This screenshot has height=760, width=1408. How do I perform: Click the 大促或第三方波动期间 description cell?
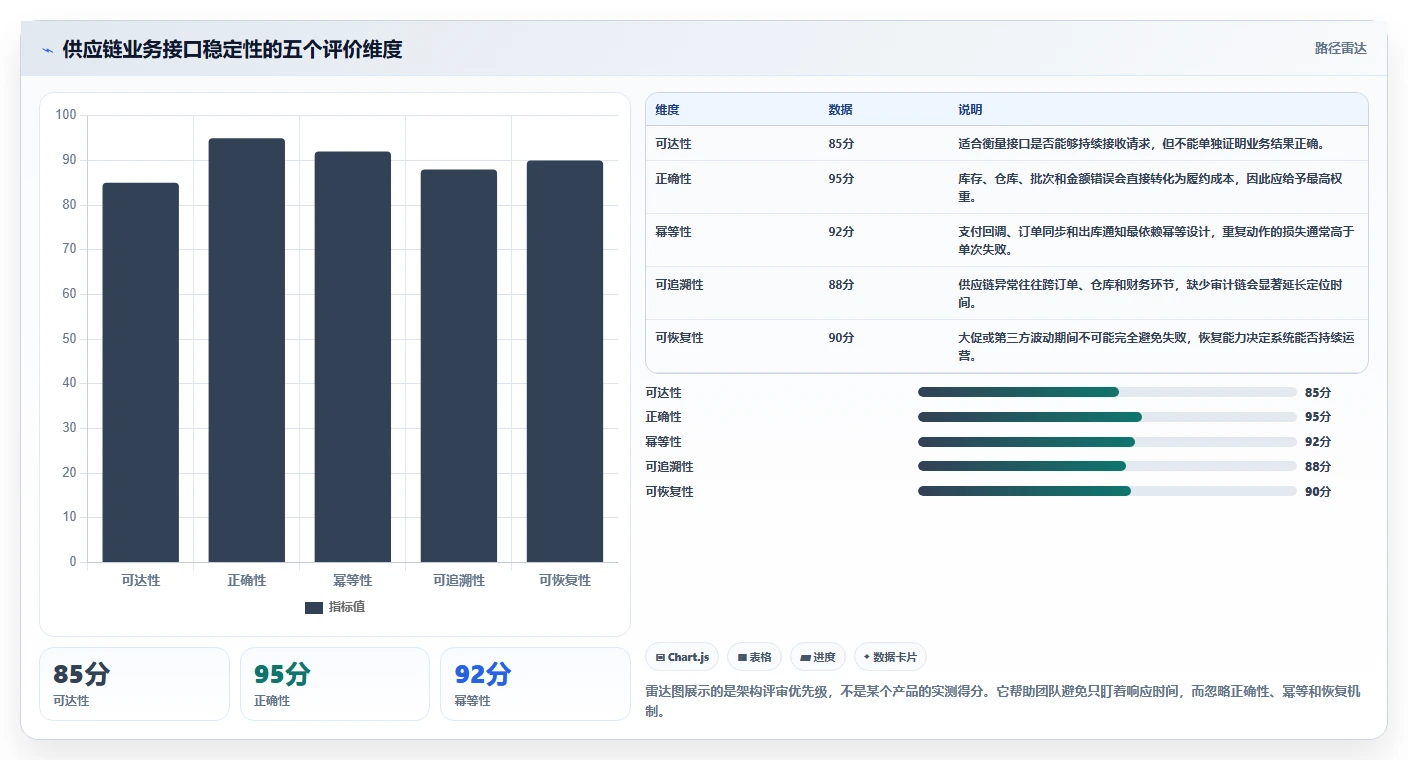click(1156, 347)
